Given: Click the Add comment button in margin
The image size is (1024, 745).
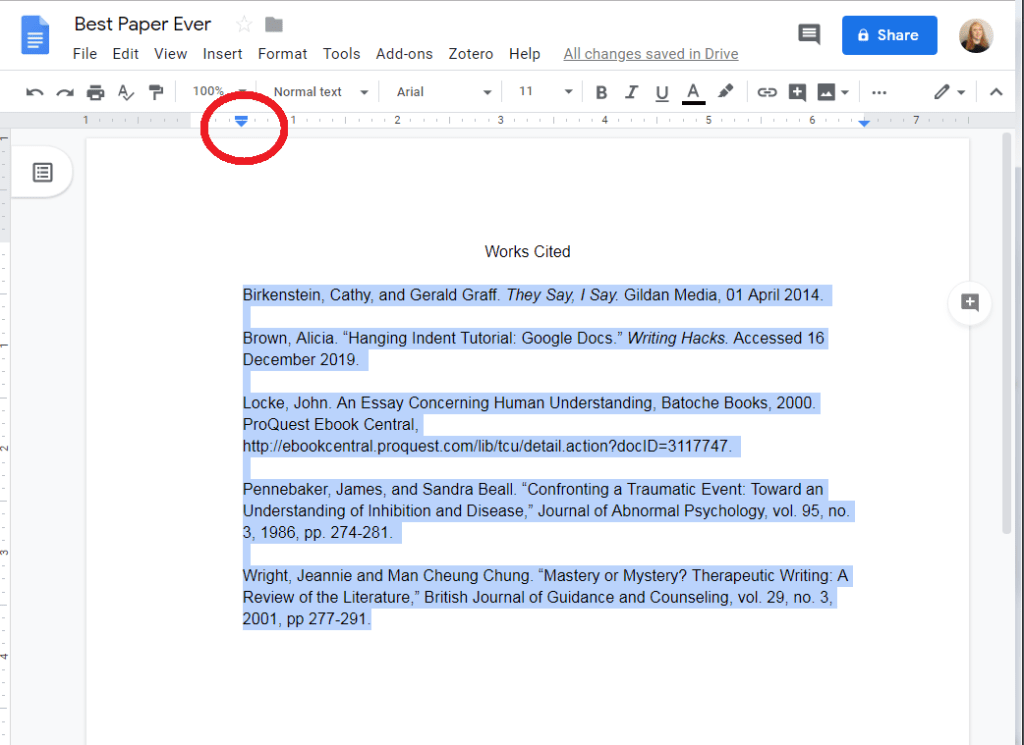Looking at the screenshot, I should pyautogui.click(x=969, y=302).
